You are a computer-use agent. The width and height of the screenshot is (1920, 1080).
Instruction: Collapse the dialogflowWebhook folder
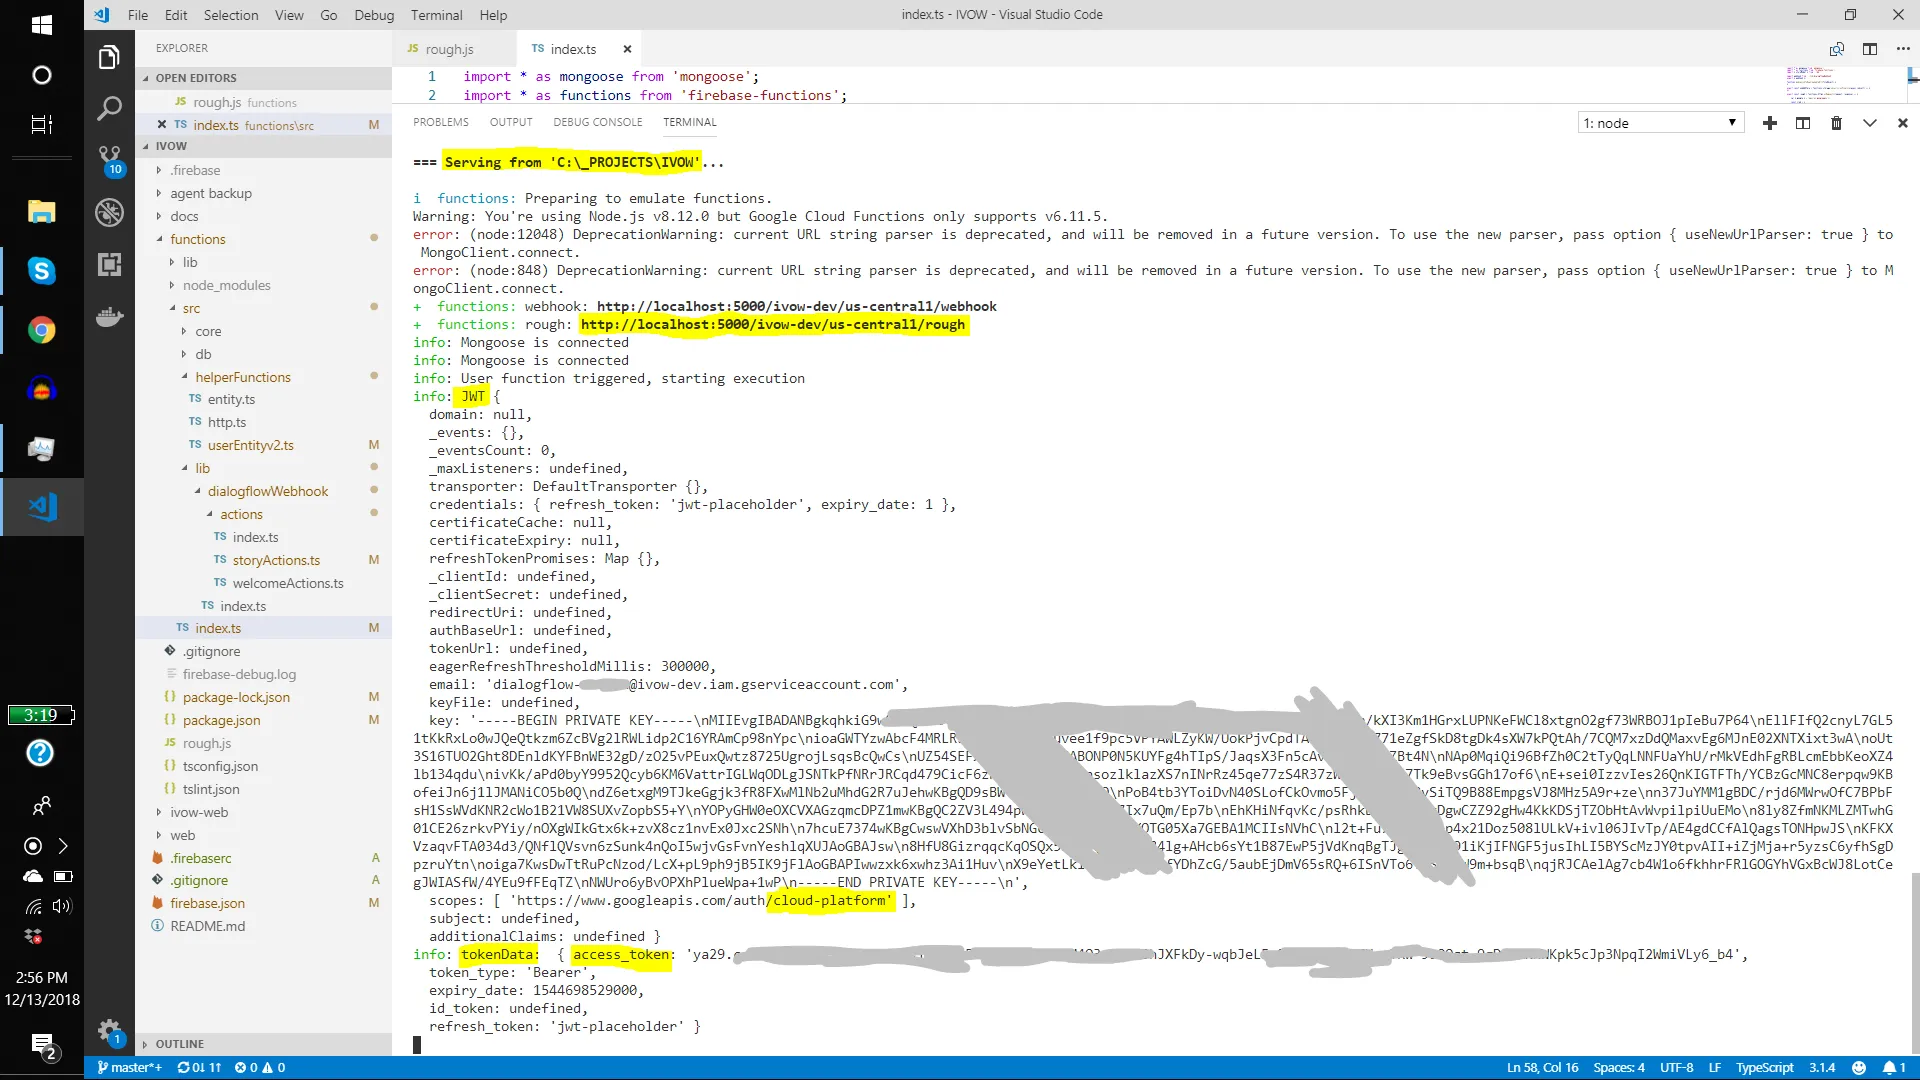[267, 491]
